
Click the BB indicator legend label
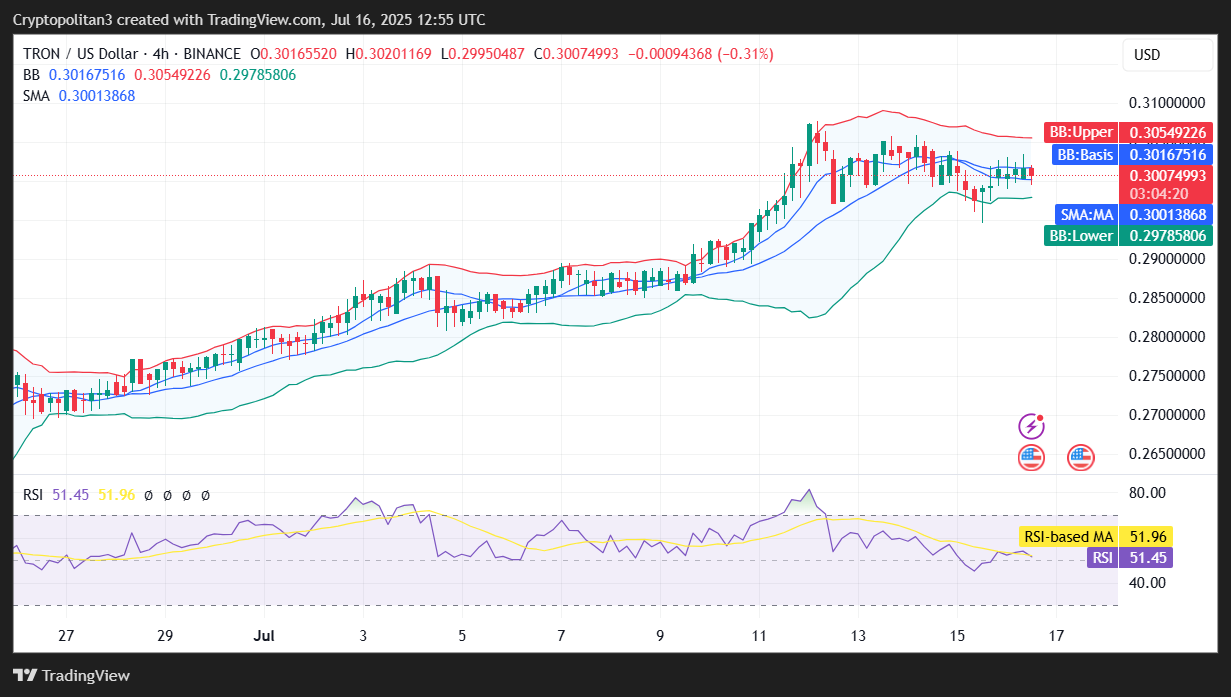click(x=33, y=75)
